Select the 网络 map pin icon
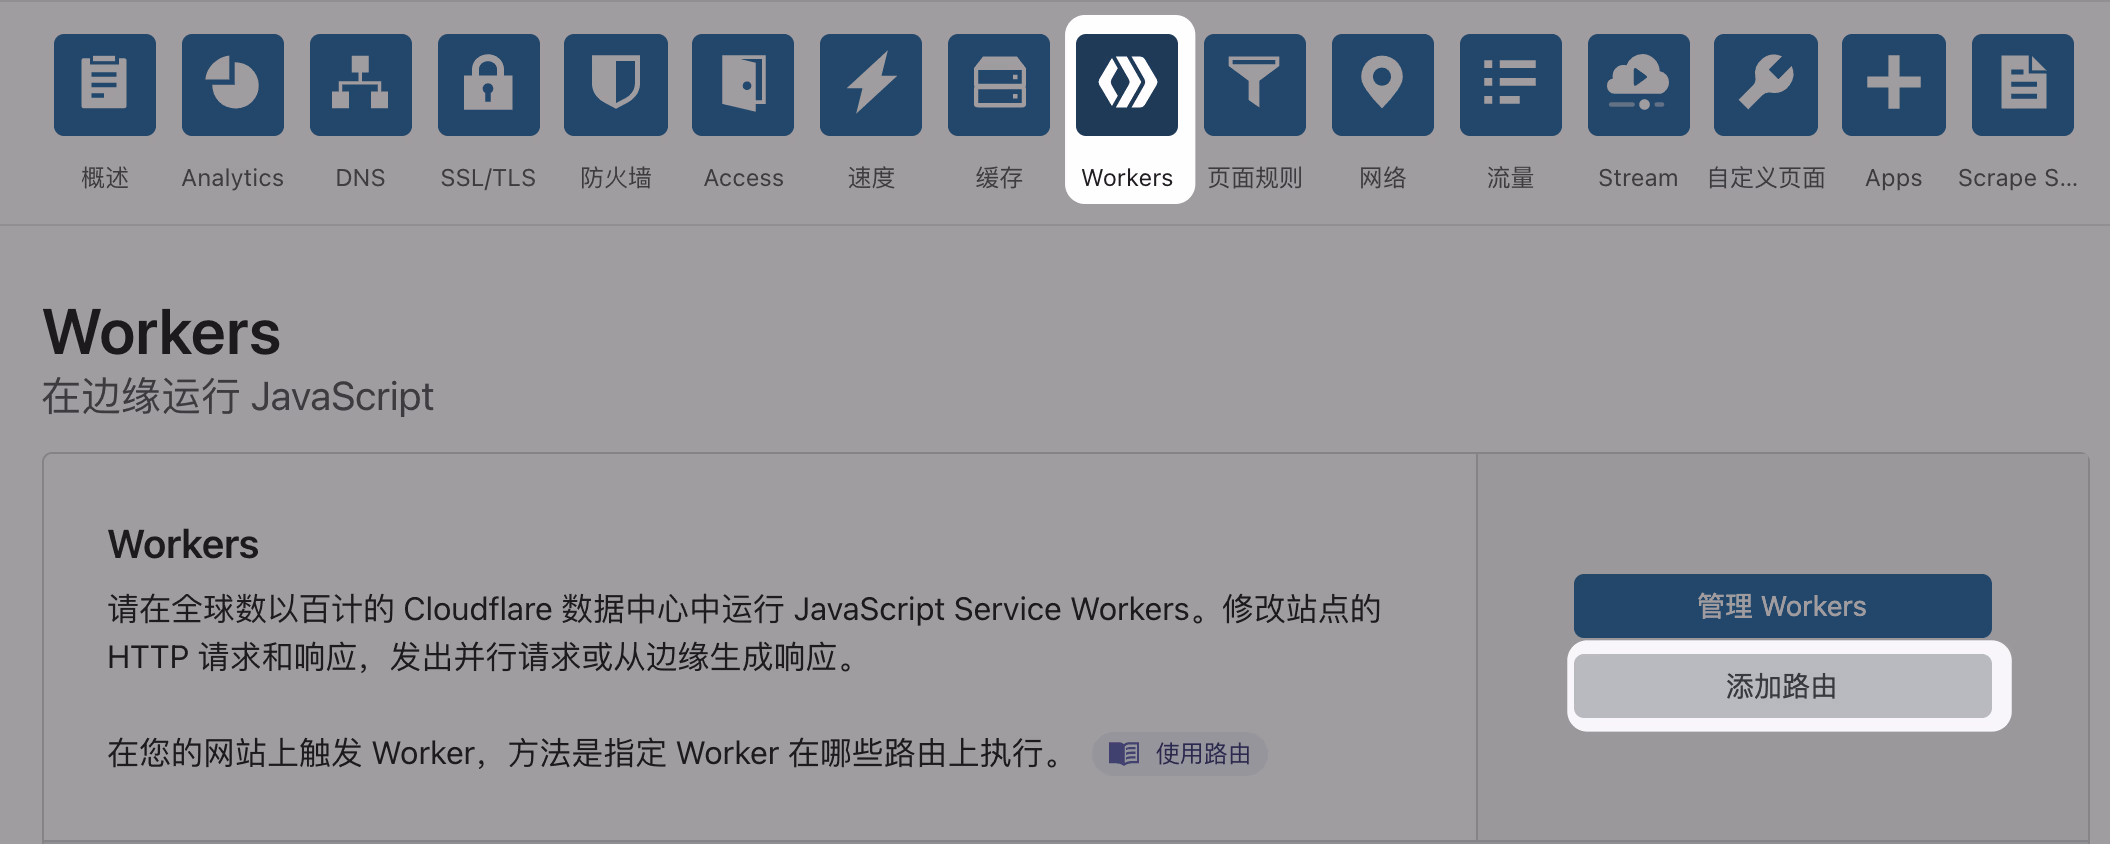Viewport: 2110px width, 844px height. [1383, 85]
